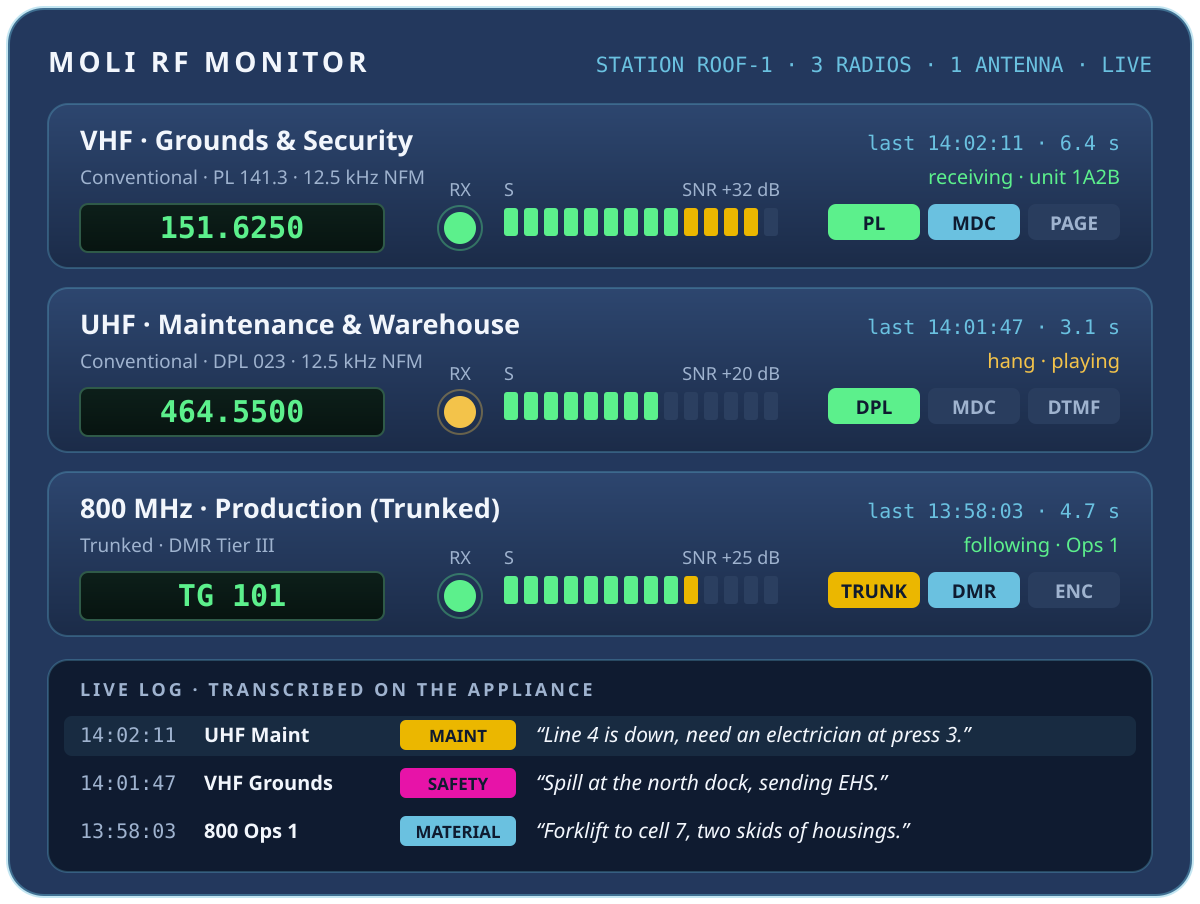Click the 'hang · playing' status
This screenshot has height=904, width=1200.
1054,361
